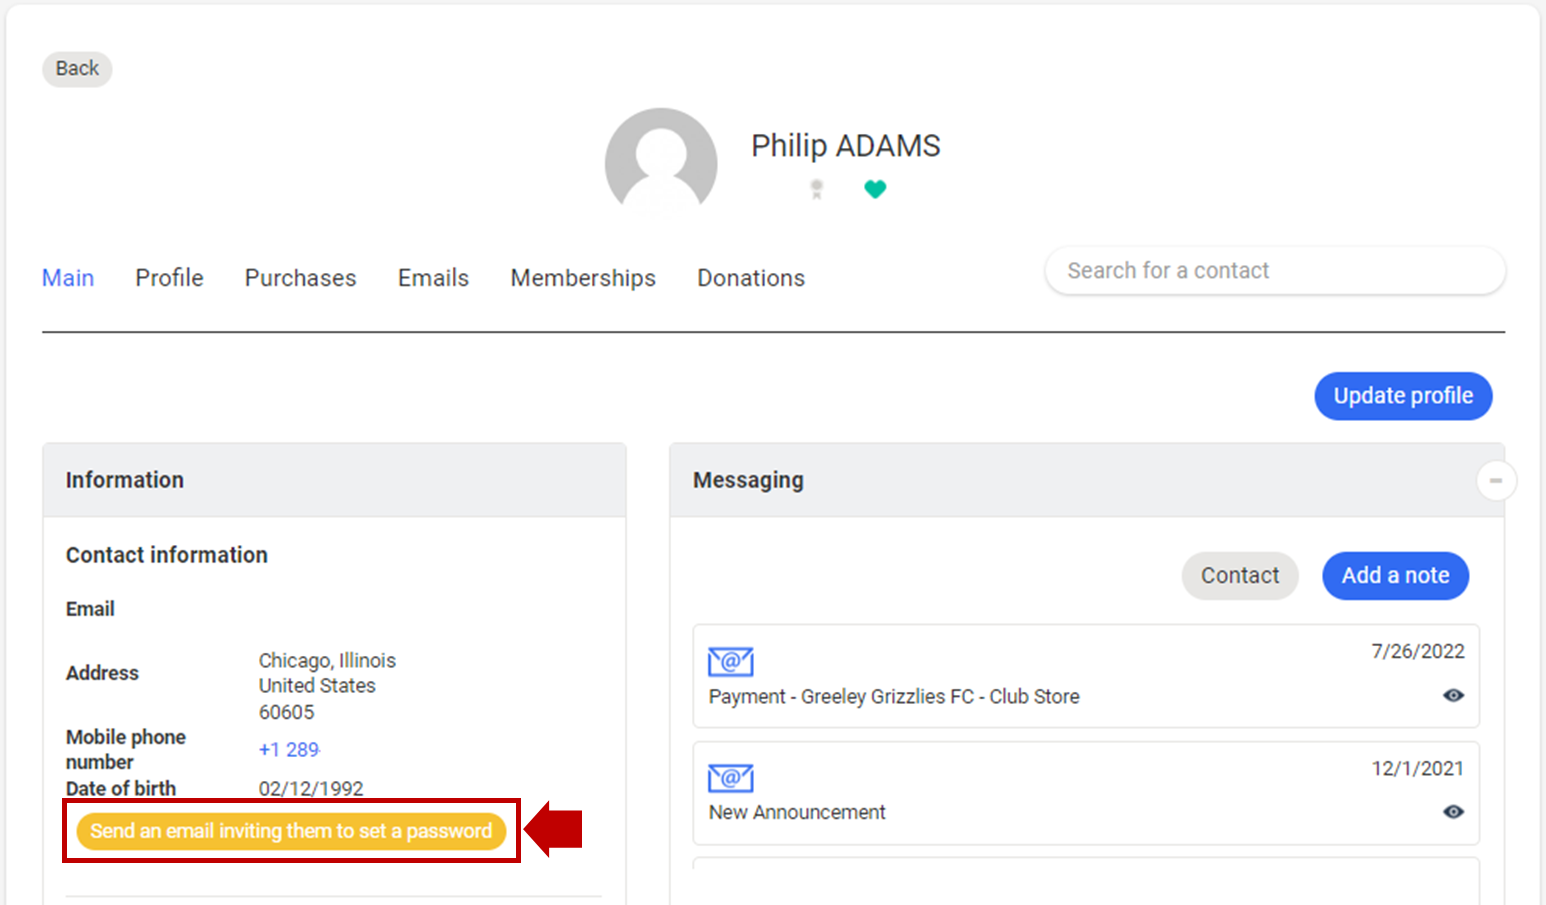Send an email inviting them to set password
Viewport: 1546px width, 905px height.
point(291,831)
